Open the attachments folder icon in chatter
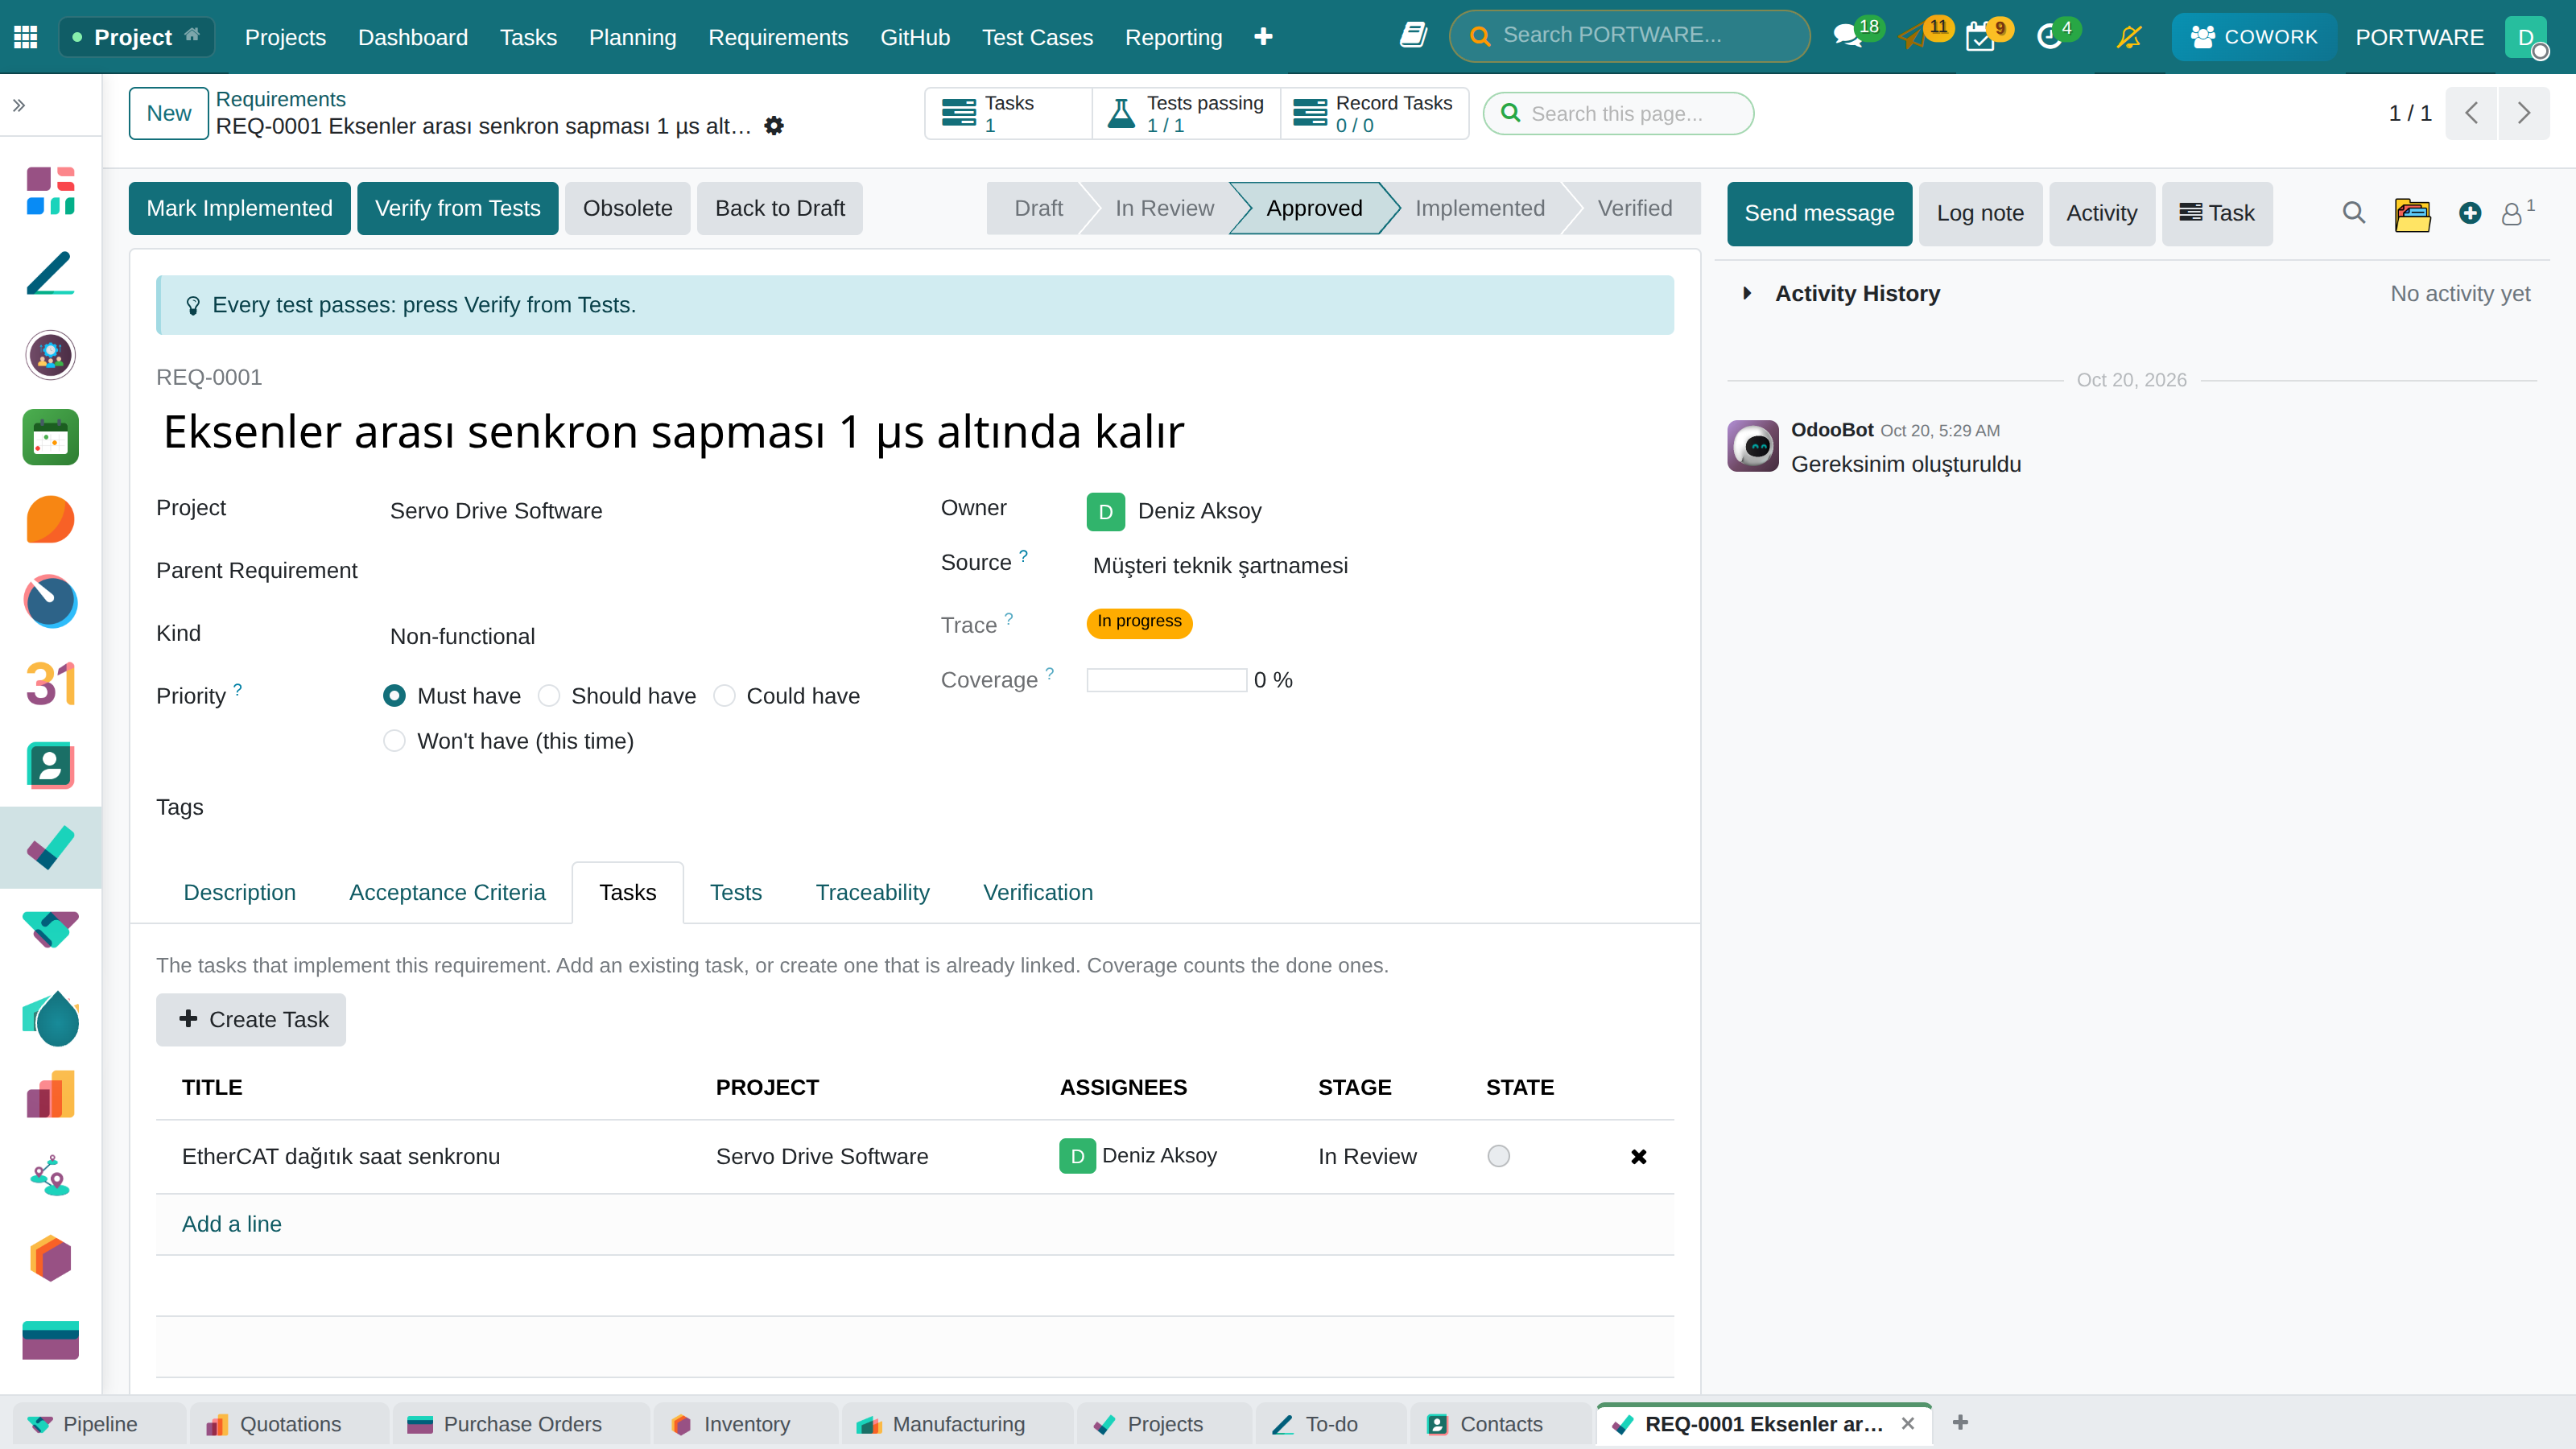This screenshot has width=2576, height=1449. 2412,213
